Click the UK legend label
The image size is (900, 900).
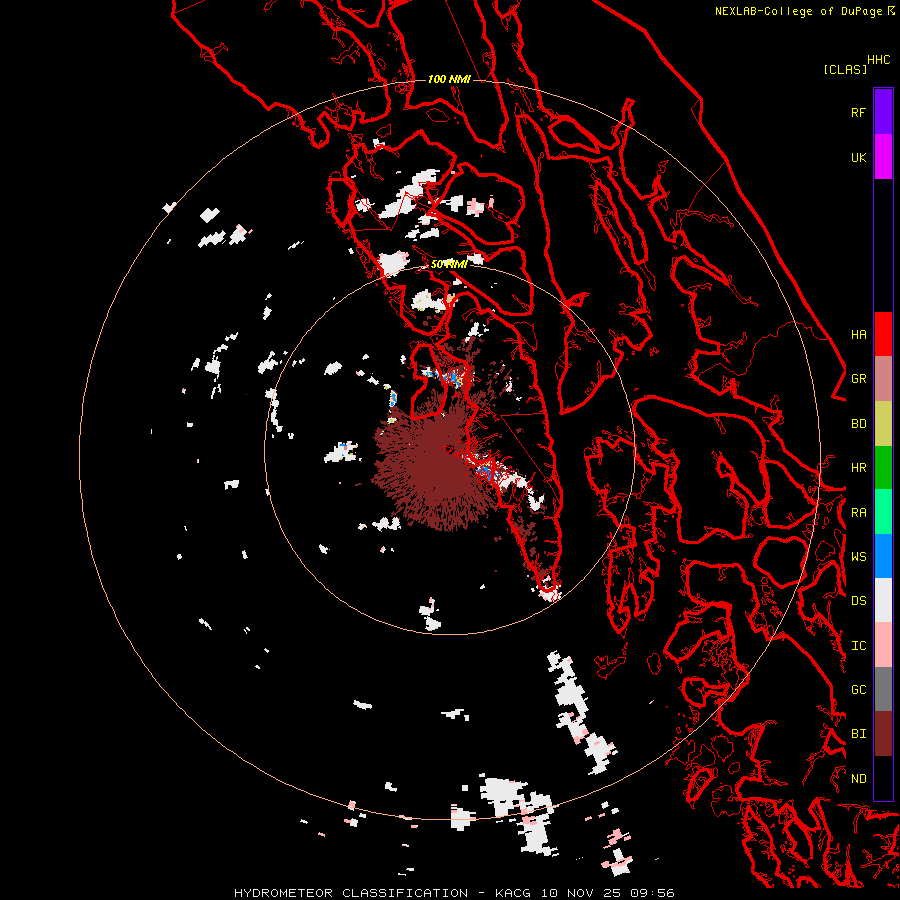tap(858, 157)
